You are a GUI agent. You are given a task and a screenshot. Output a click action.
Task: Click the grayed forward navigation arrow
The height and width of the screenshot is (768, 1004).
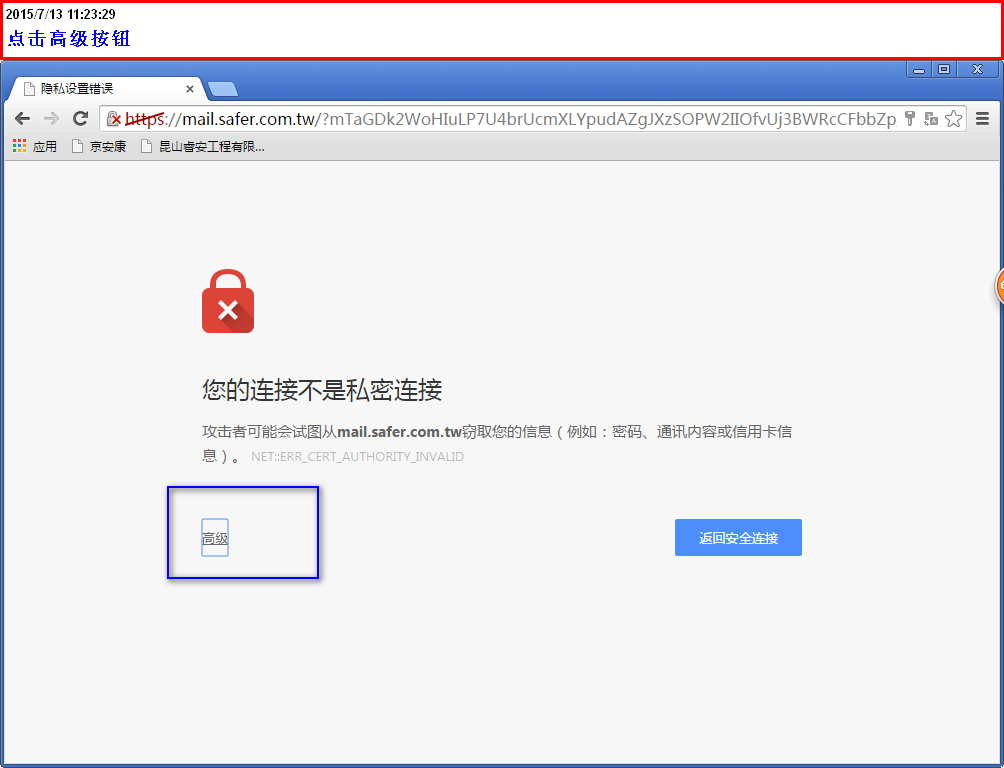pyautogui.click(x=51, y=118)
